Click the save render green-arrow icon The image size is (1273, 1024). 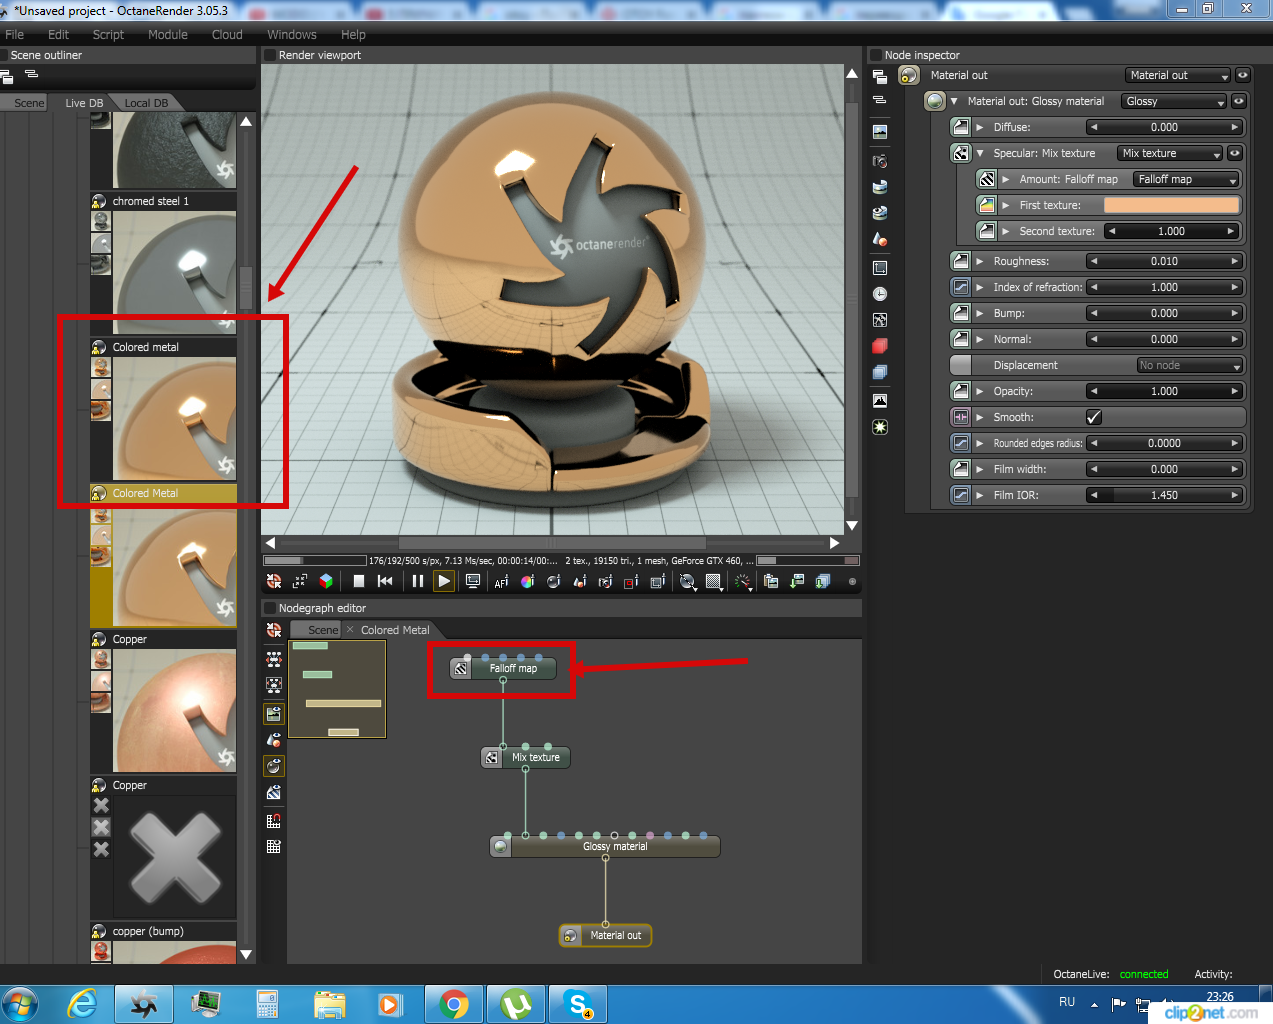797,581
